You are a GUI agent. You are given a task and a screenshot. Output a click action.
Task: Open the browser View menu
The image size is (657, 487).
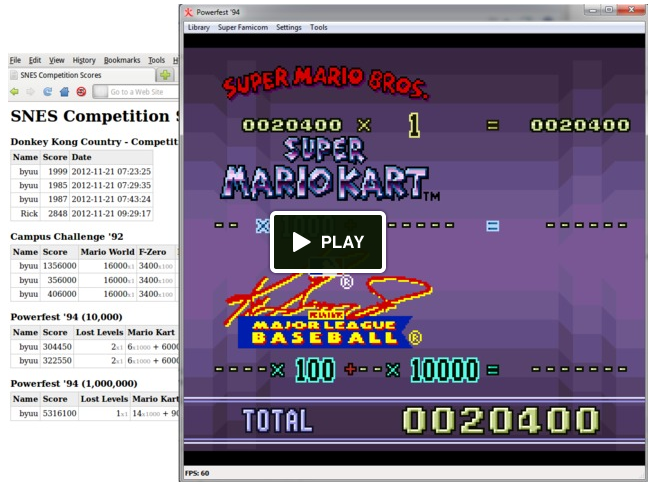point(57,60)
